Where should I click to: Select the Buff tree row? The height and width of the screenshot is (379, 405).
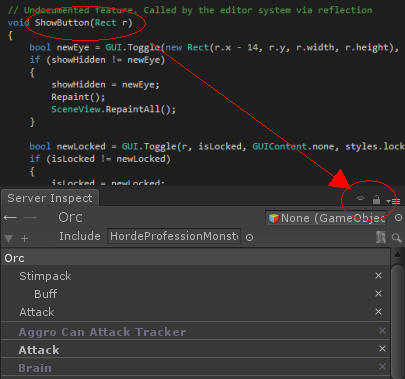pos(196,294)
